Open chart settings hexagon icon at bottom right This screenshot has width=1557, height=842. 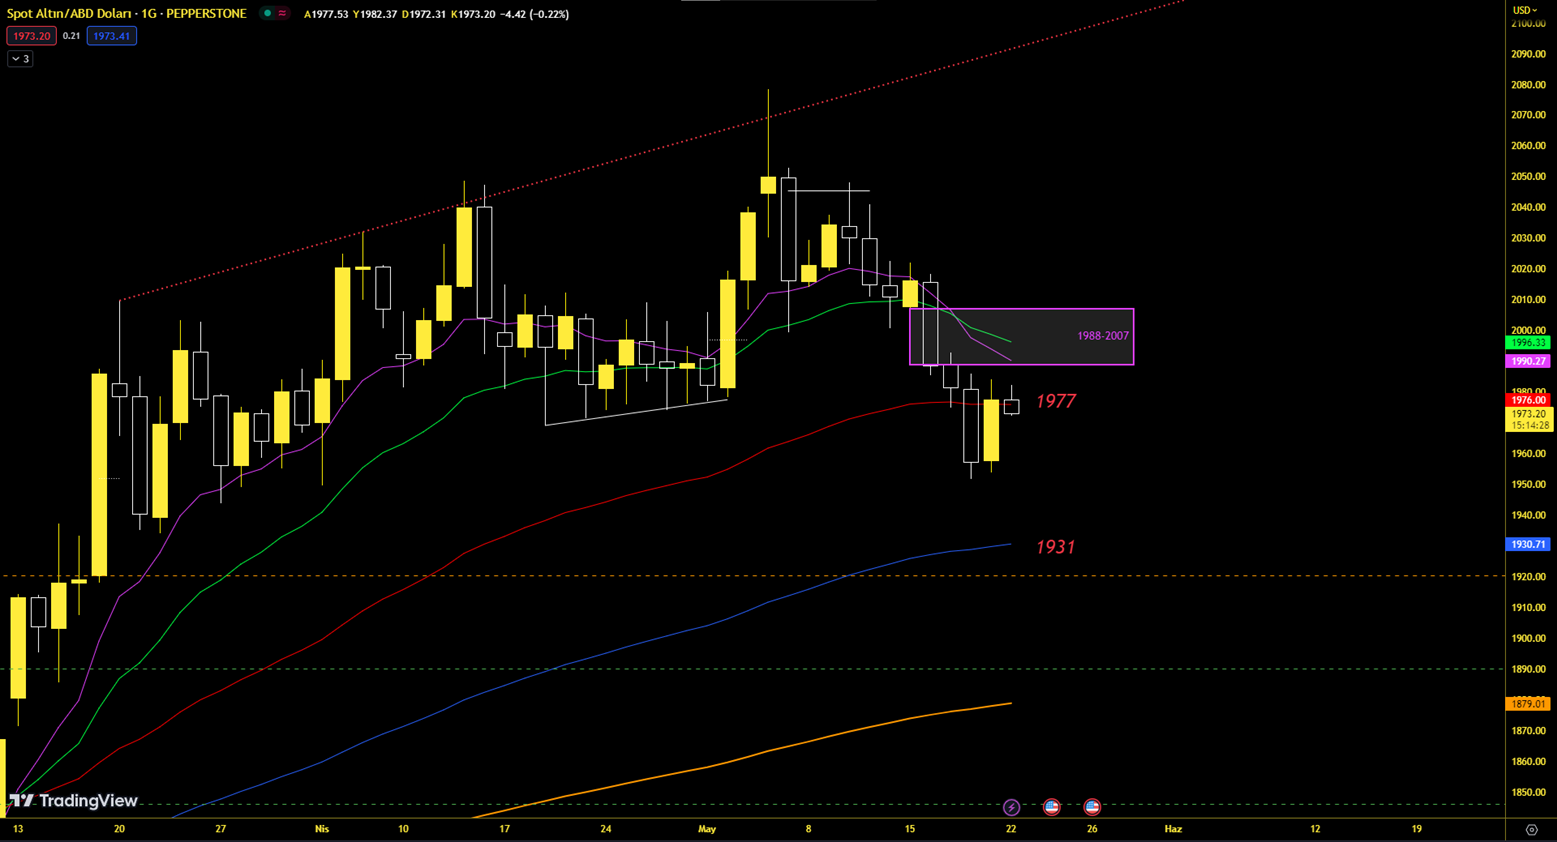coord(1531,830)
